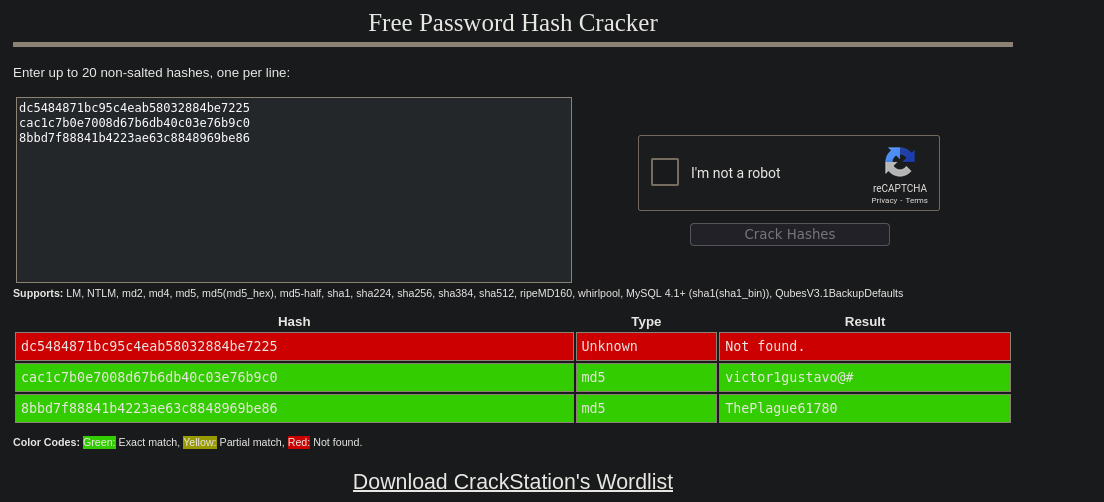Click the cracked result ThePlague61780
Image resolution: width=1104 pixels, height=502 pixels.
[864, 408]
